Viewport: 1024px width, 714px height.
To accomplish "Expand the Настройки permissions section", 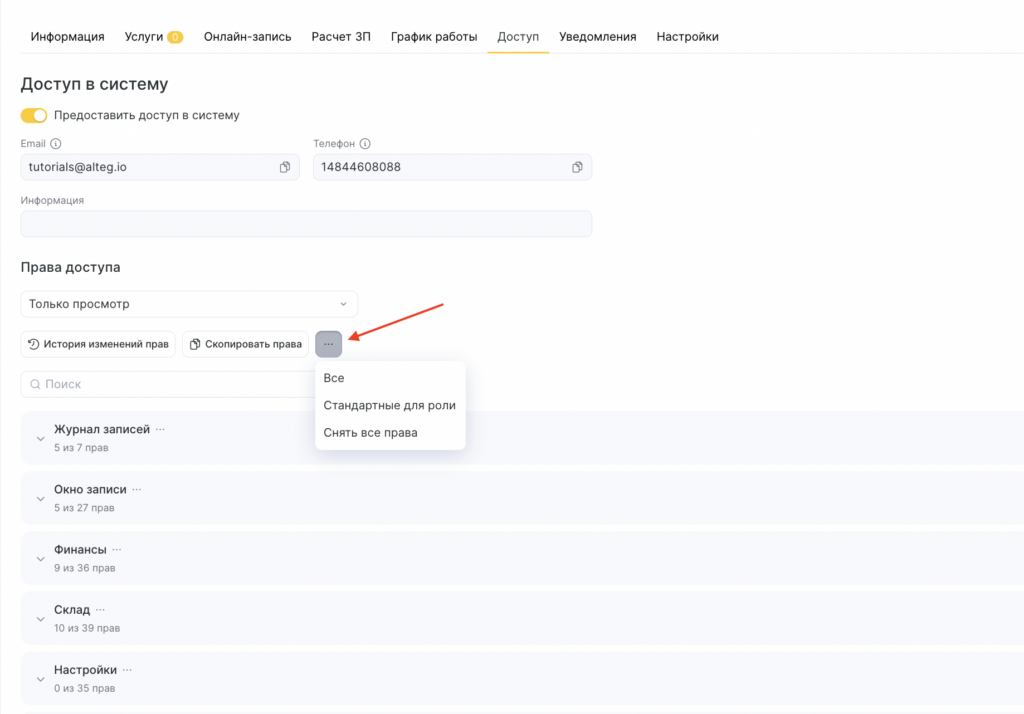I will point(40,679).
